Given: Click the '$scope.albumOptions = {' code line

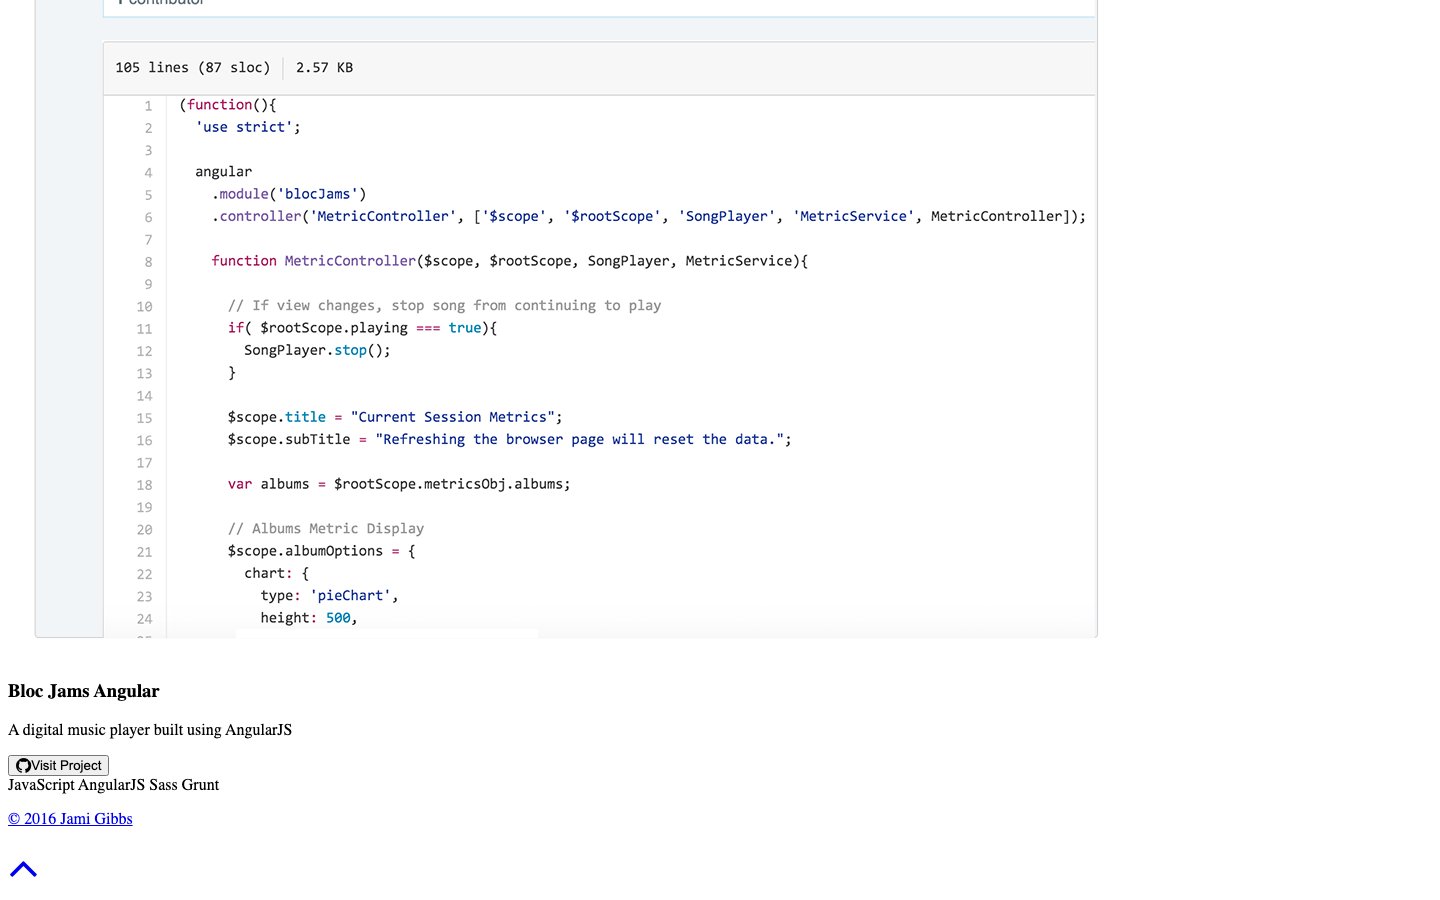Looking at the screenshot, I should [321, 551].
